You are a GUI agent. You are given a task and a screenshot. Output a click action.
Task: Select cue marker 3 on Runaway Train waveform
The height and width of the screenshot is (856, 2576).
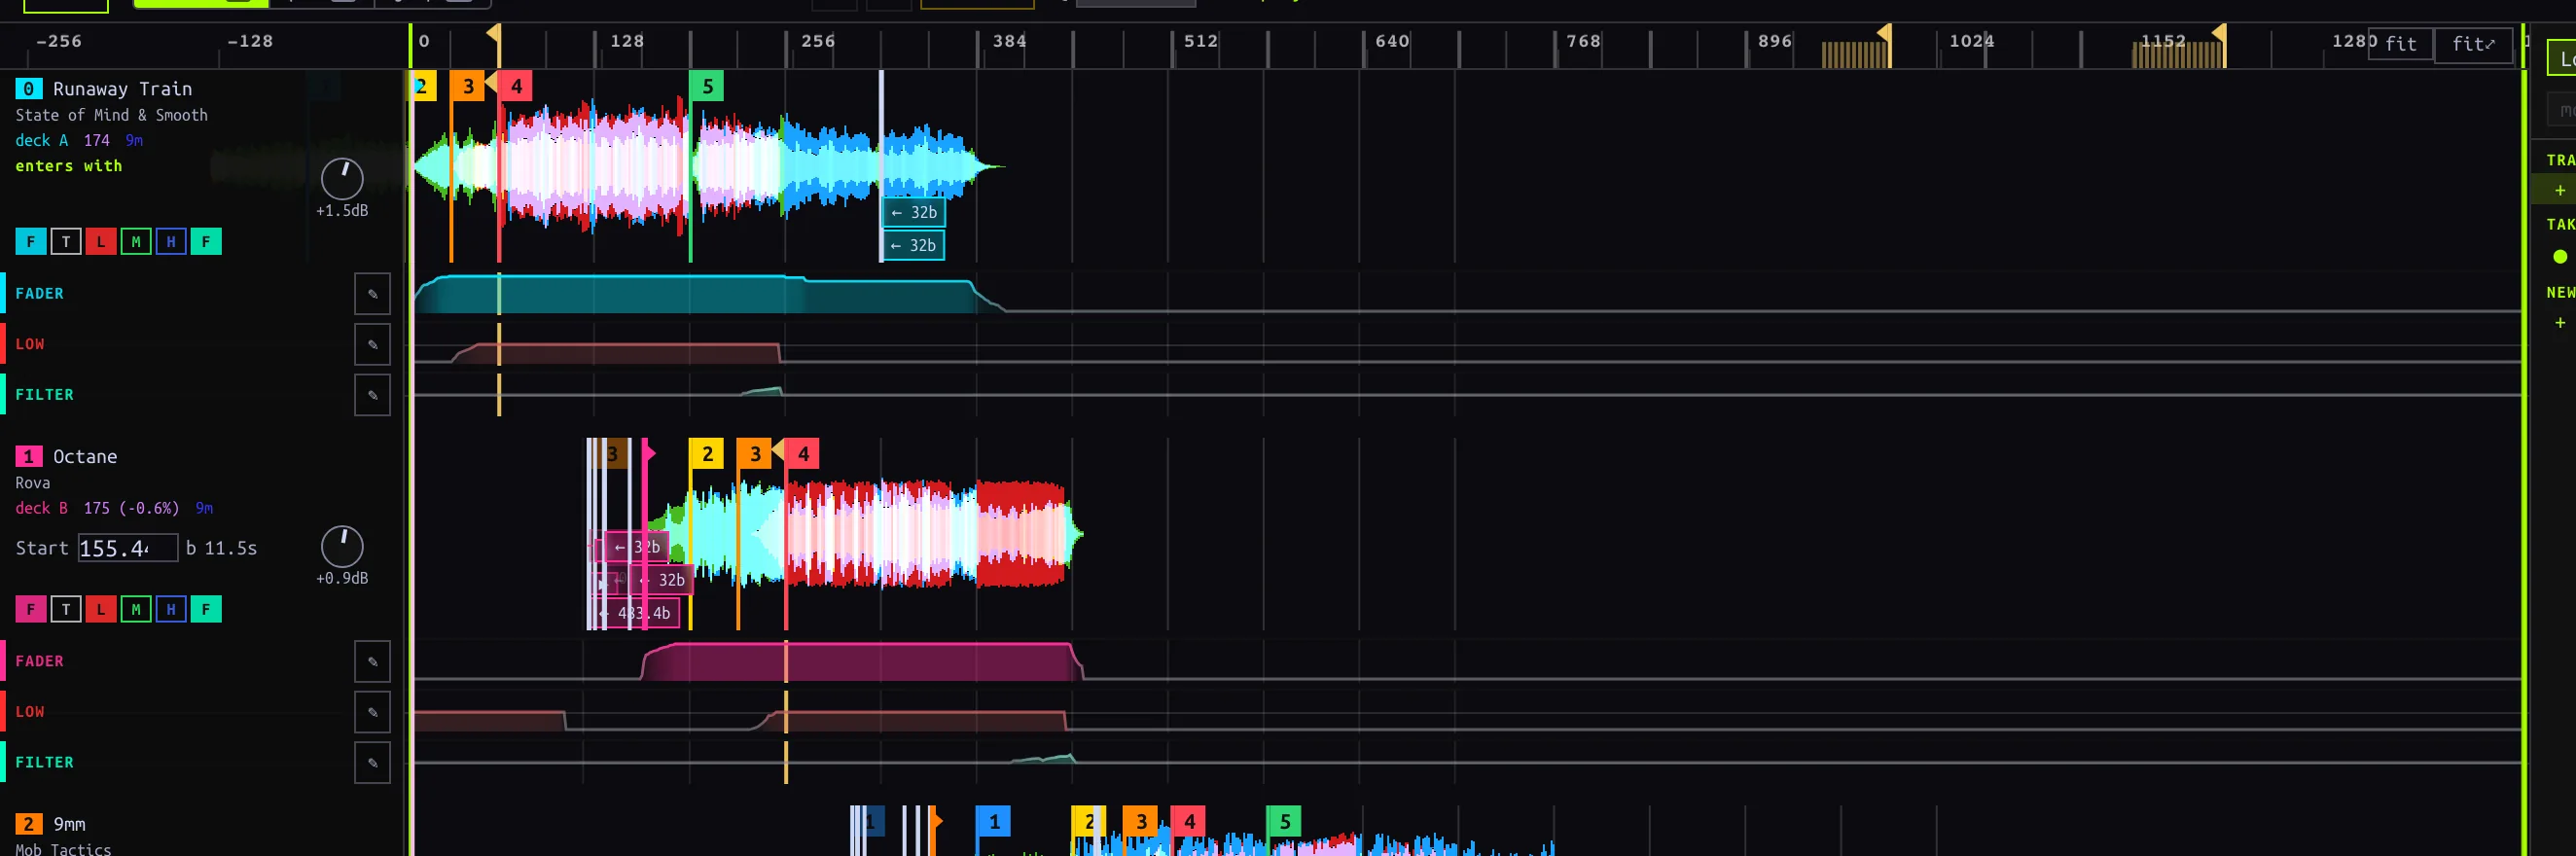tap(467, 86)
